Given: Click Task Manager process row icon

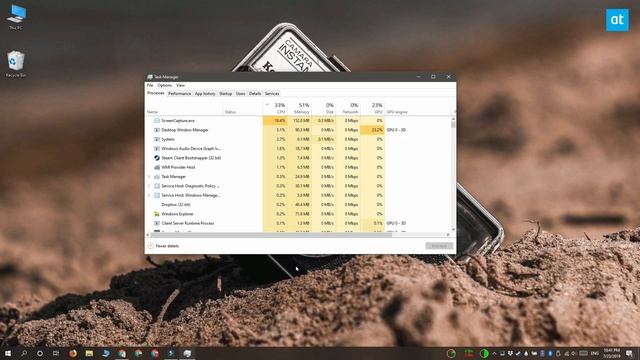Looking at the screenshot, I should click(x=157, y=176).
